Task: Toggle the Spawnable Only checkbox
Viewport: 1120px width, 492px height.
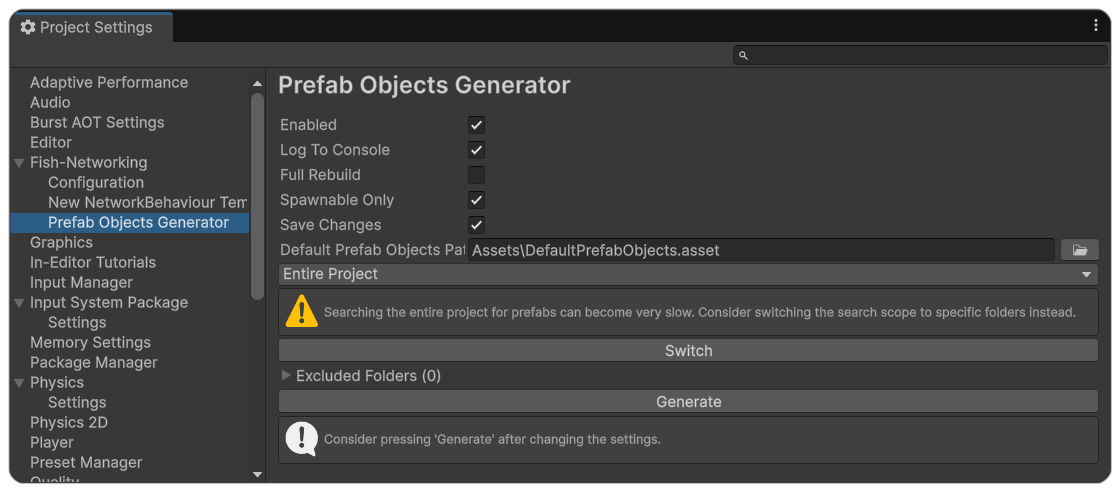Action: [476, 200]
